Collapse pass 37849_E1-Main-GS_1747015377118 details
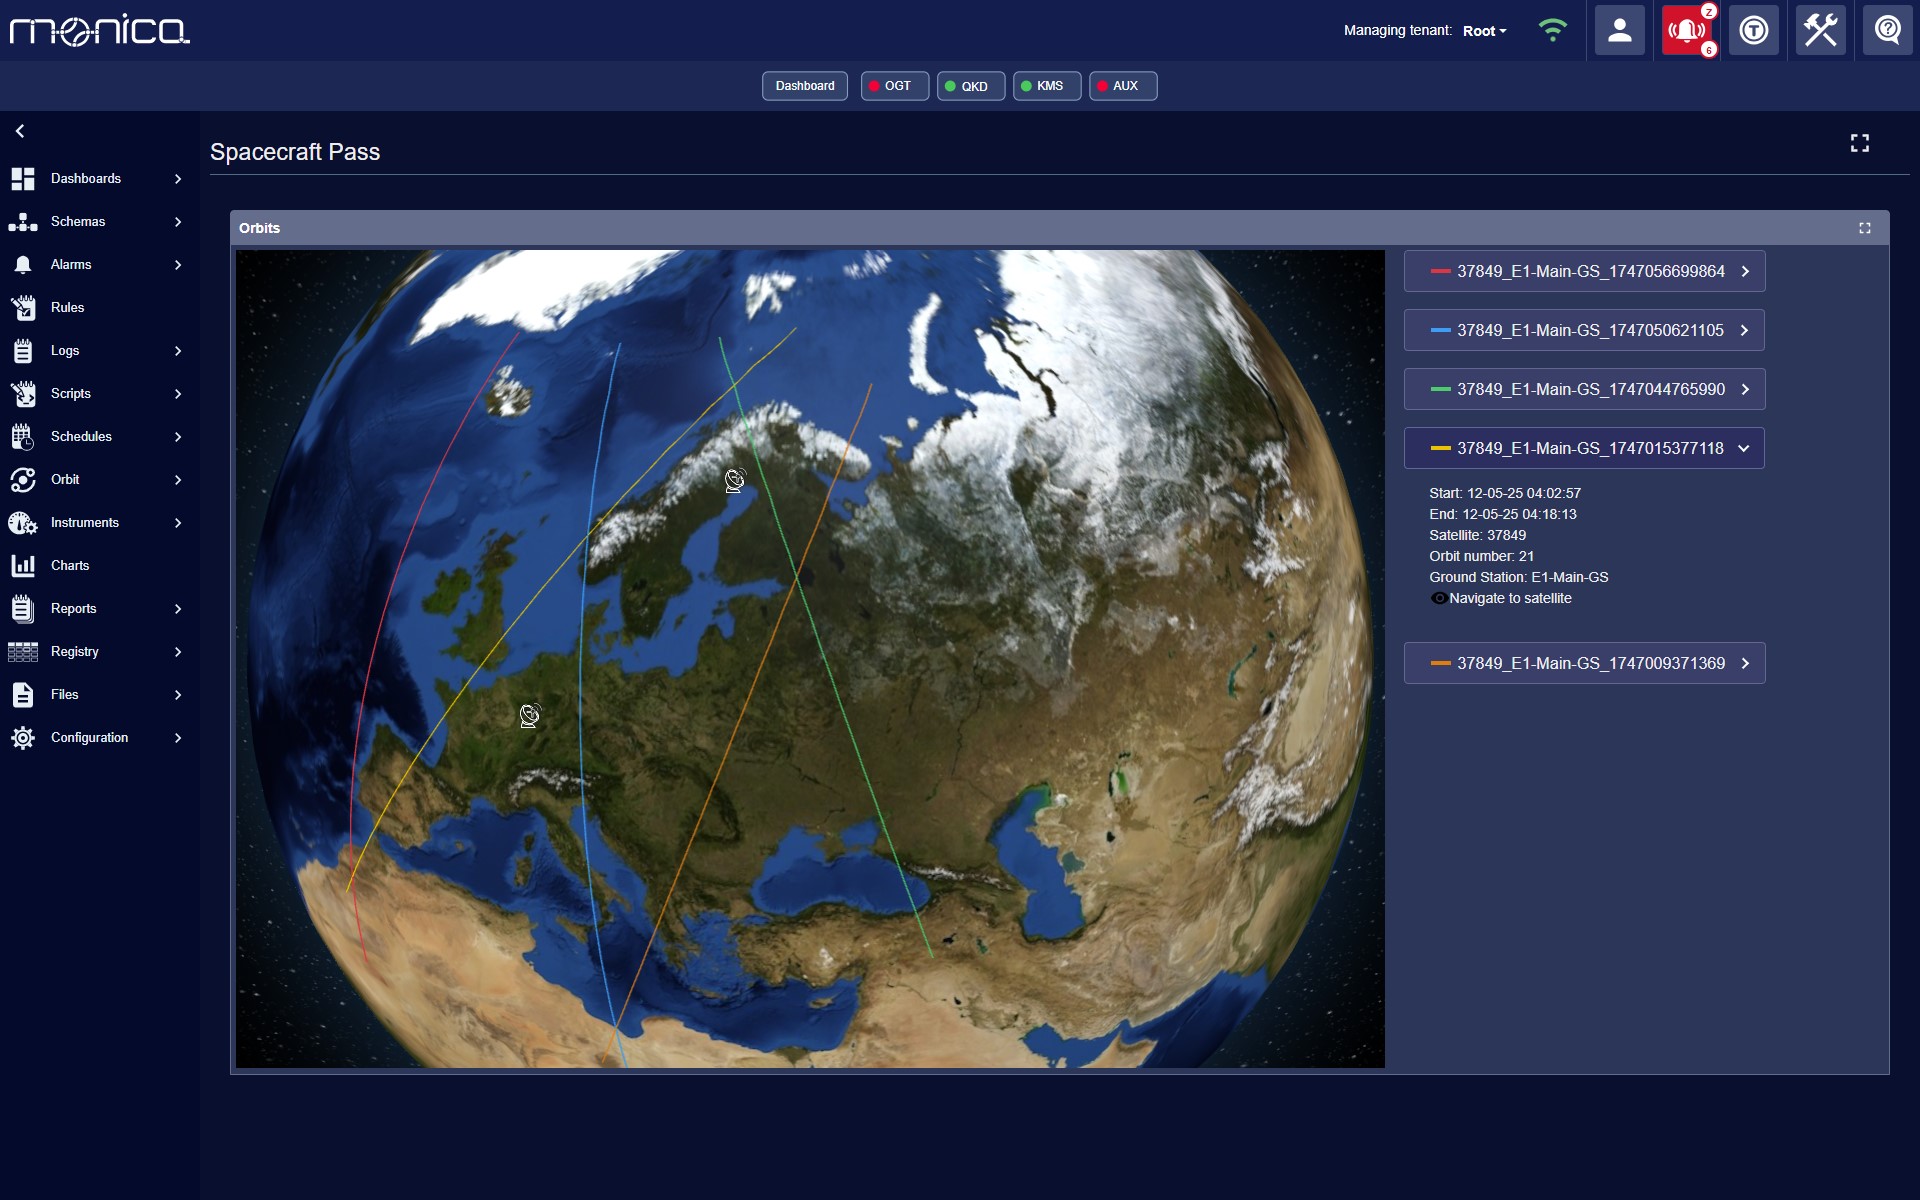The height and width of the screenshot is (1200, 1920). pos(1744,448)
